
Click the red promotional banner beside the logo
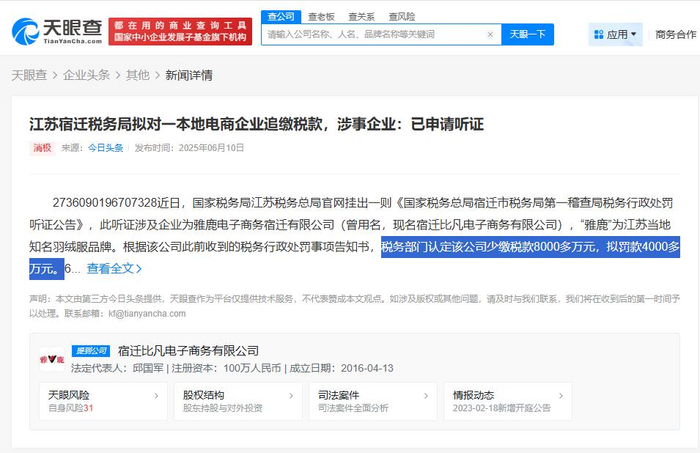point(180,32)
